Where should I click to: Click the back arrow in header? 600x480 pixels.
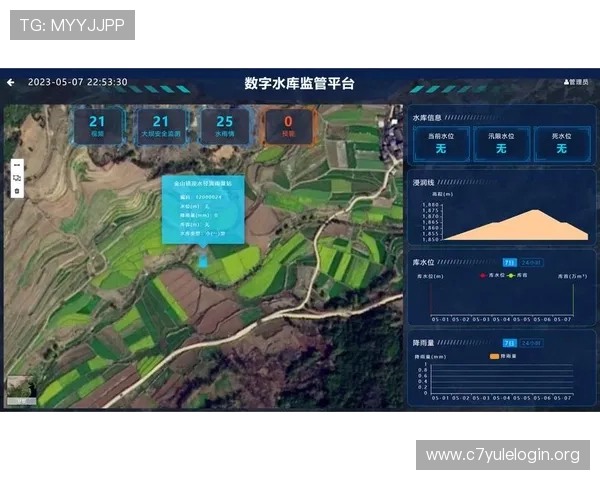(x=11, y=82)
